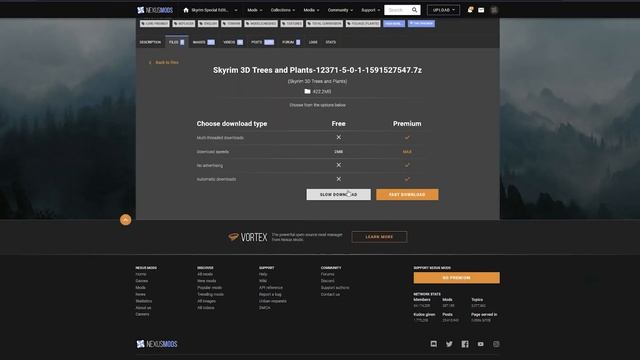This screenshot has width=640, height=360.
Task: Open the Help footer link
Action: click(x=263, y=274)
